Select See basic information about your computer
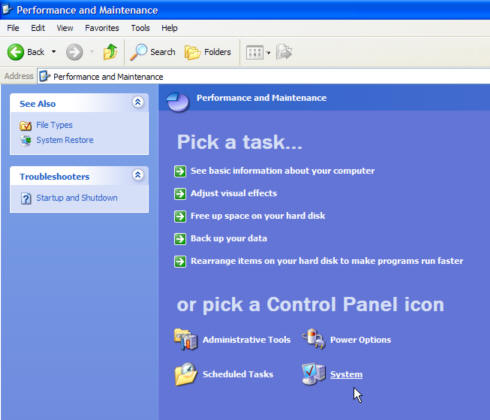490x420 pixels. click(x=283, y=171)
